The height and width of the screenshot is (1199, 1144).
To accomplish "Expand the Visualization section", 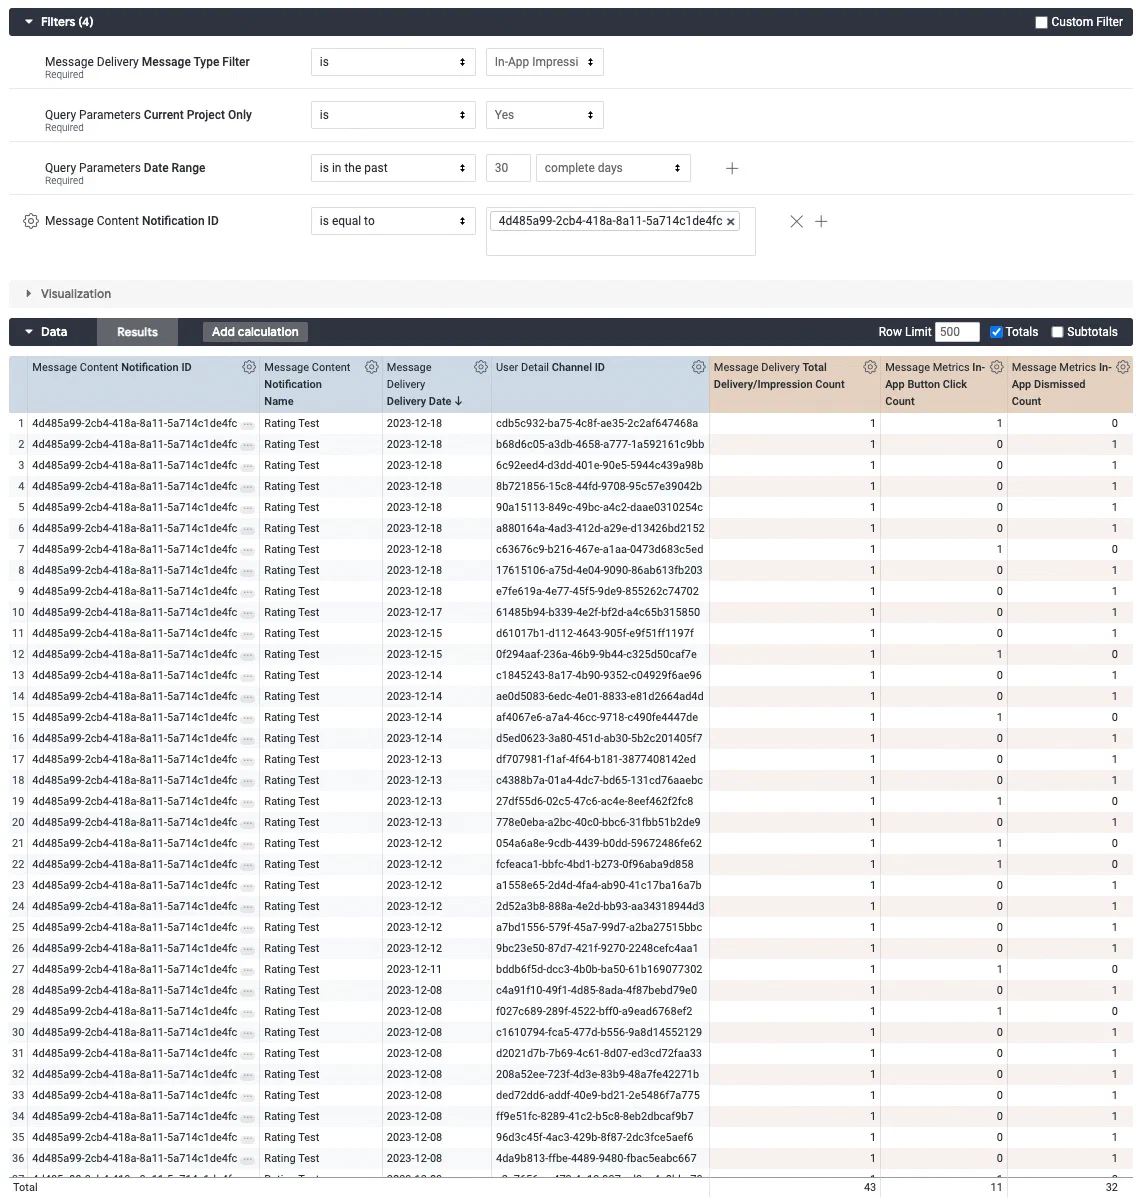I will (x=28, y=293).
